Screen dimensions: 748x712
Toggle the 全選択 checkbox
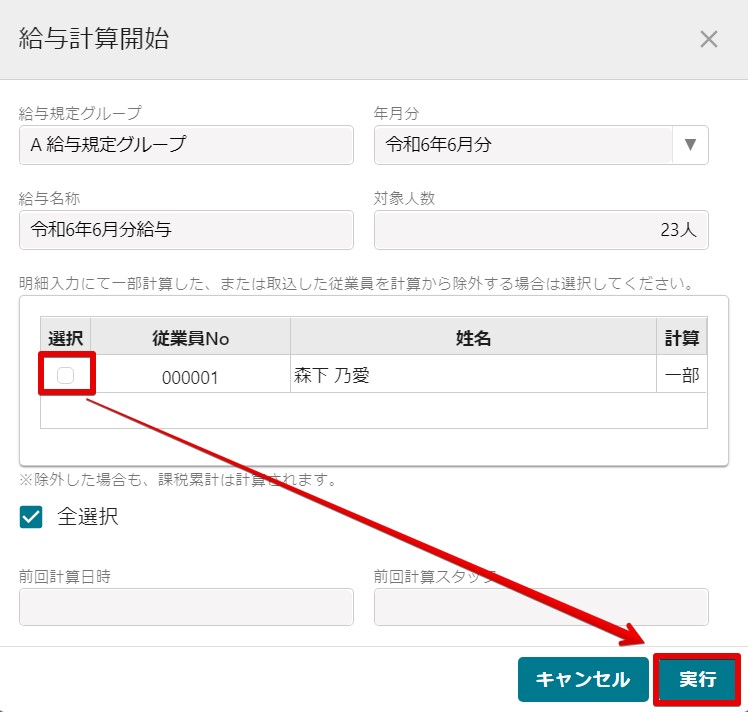31,517
